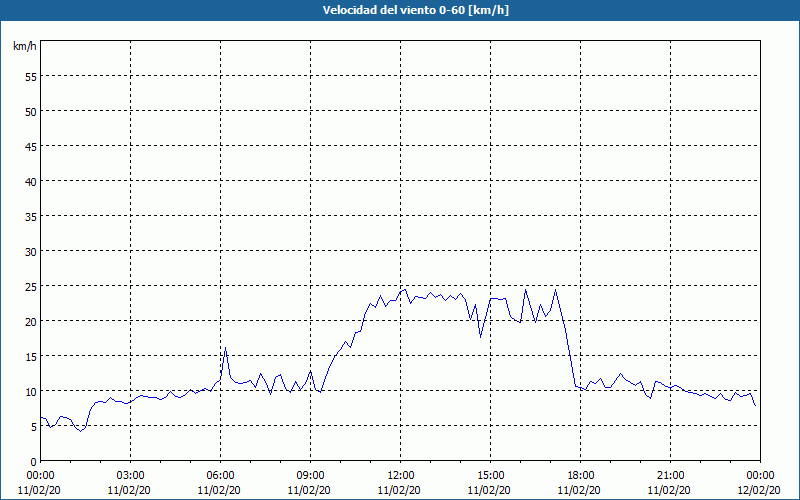The image size is (800, 500).
Task: Click the sharp dip in the line before 15:00
Action: pos(480,337)
